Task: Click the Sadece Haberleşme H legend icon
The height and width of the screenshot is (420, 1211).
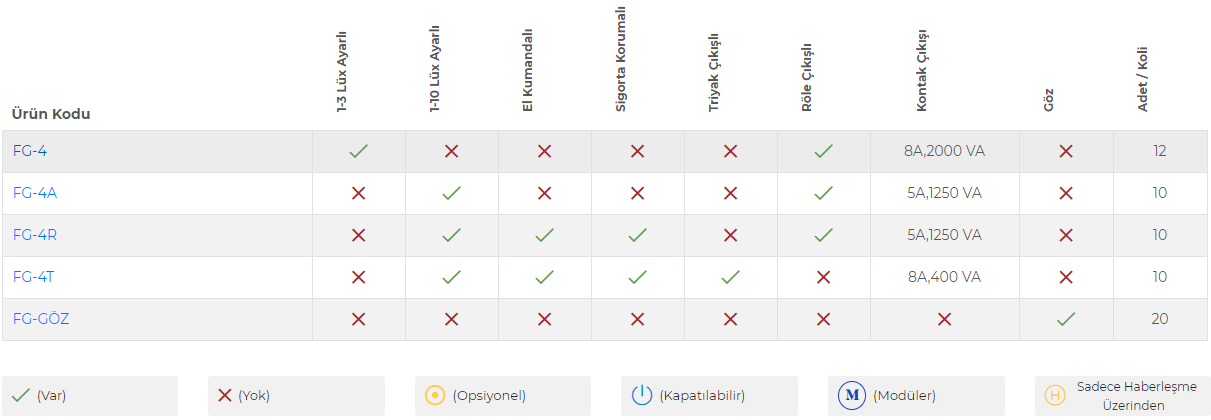Action: click(1054, 395)
